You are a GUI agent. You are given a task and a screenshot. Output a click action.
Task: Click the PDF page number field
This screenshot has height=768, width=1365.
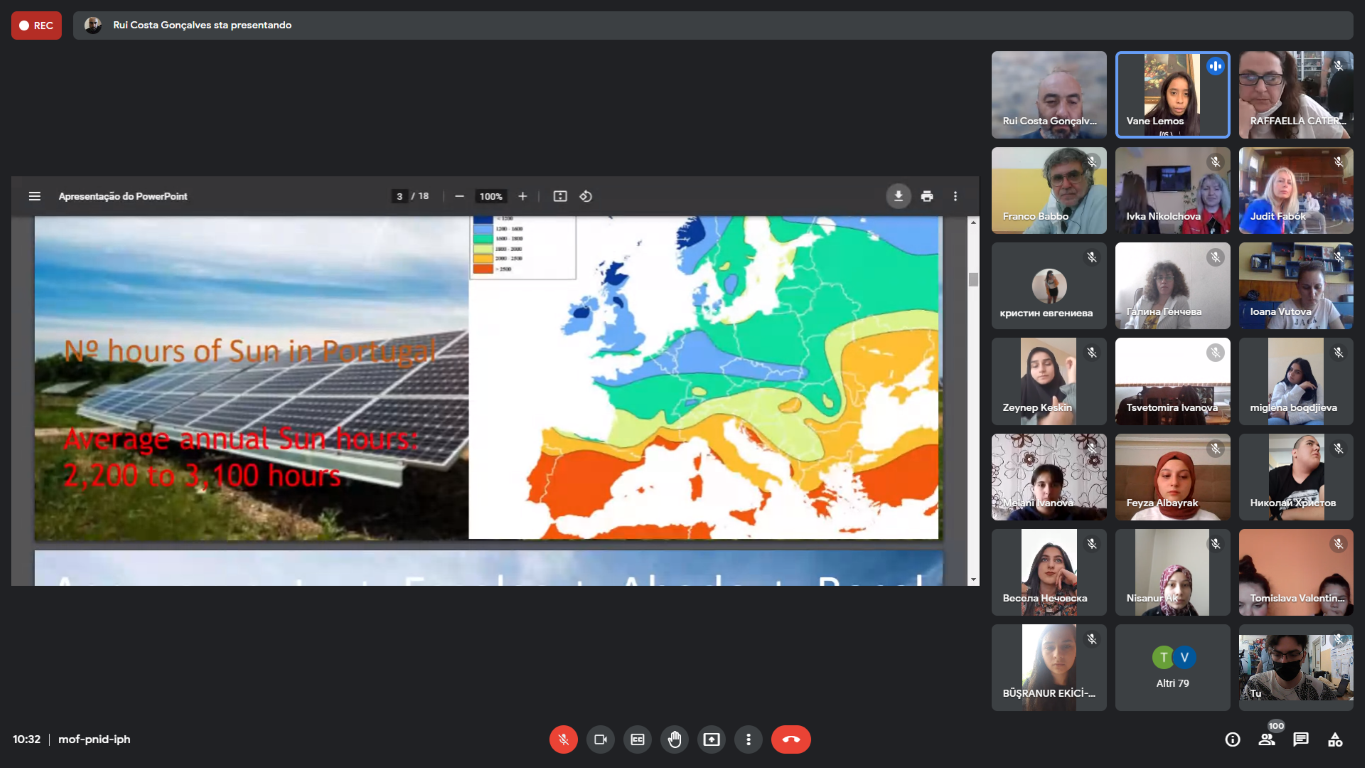coord(399,196)
